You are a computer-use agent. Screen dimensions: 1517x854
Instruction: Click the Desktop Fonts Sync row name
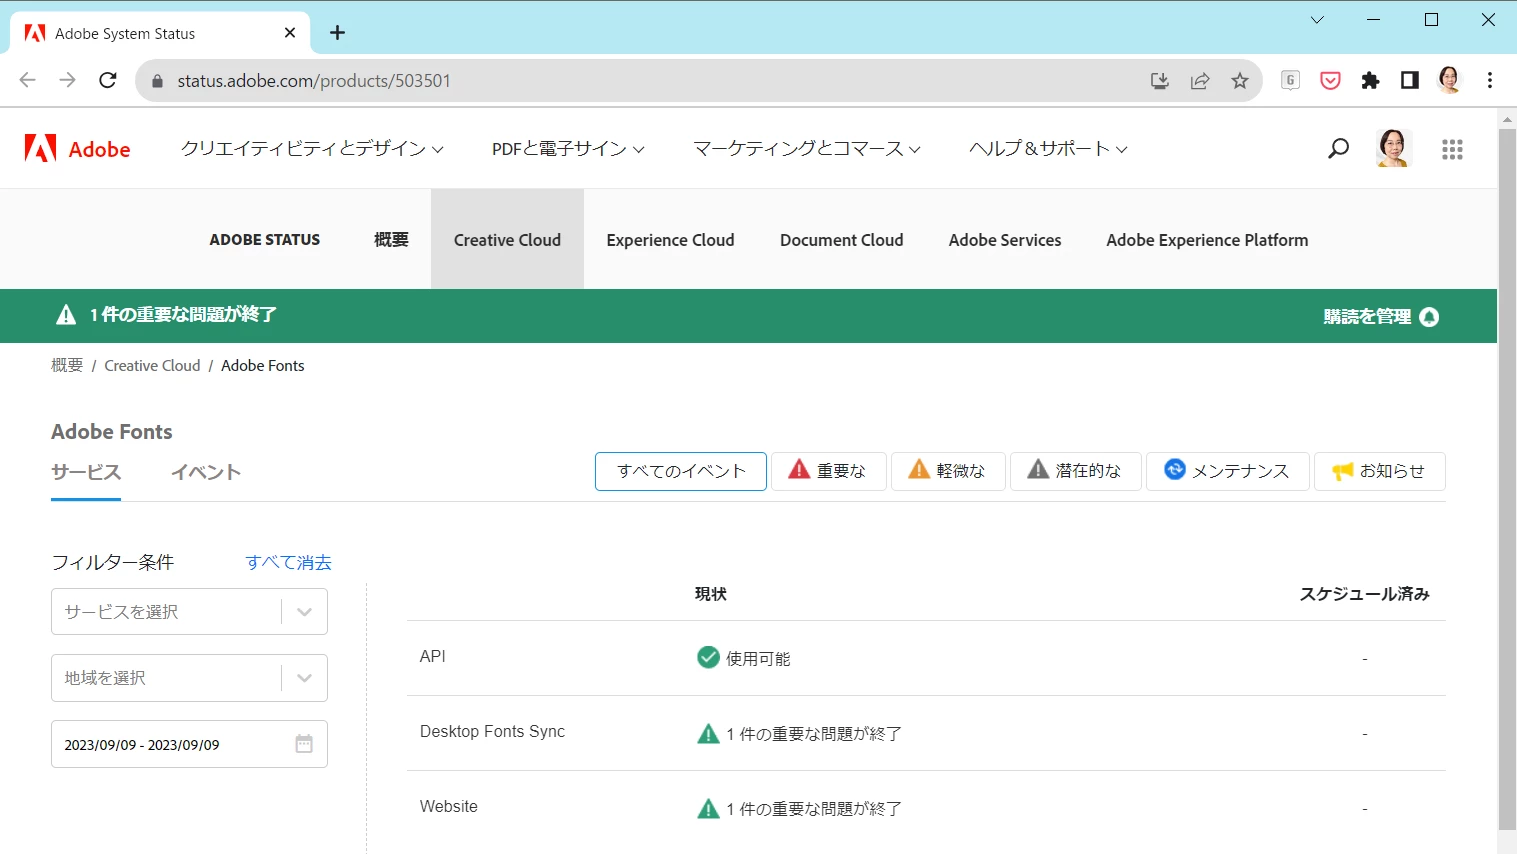(x=492, y=731)
